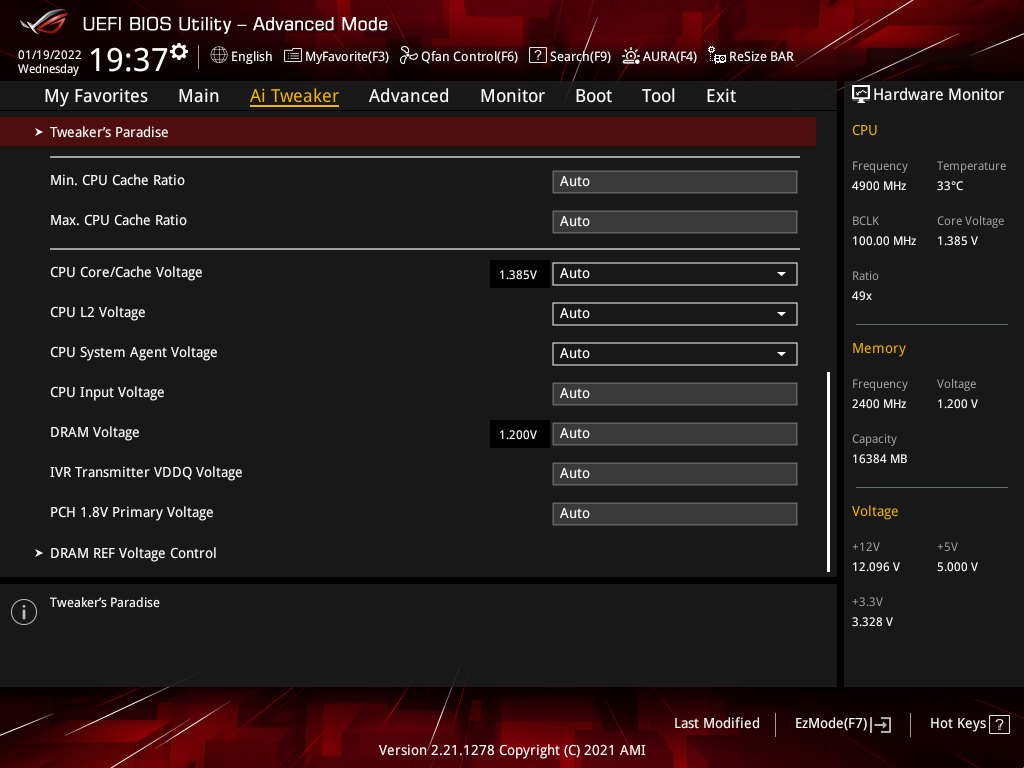Click the ReSize BAR label

pyautogui.click(x=761, y=57)
